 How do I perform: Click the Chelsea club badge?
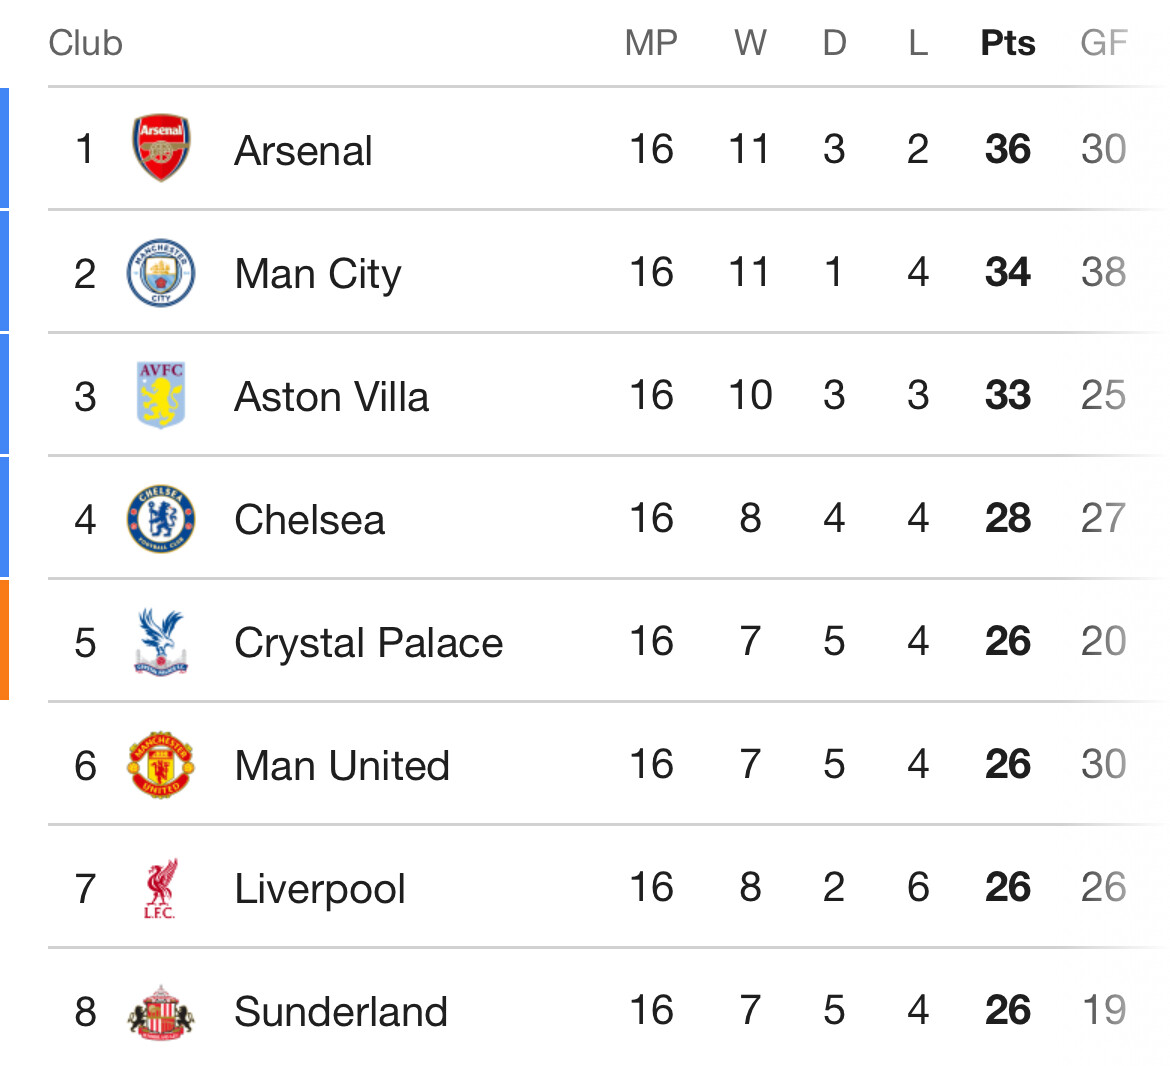pyautogui.click(x=161, y=519)
